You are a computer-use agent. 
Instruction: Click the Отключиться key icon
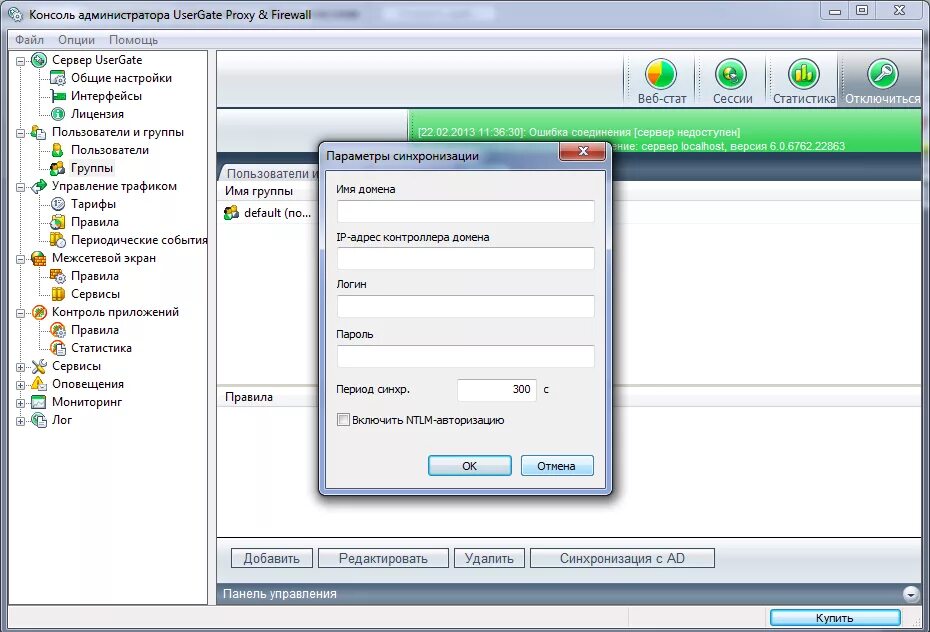coord(883,74)
